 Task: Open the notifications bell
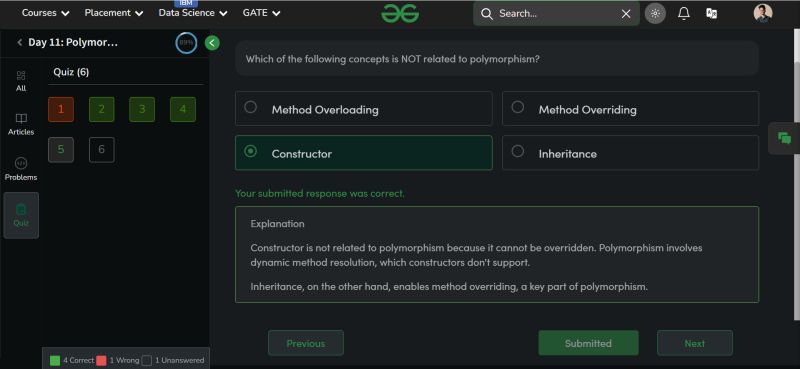[x=684, y=14]
